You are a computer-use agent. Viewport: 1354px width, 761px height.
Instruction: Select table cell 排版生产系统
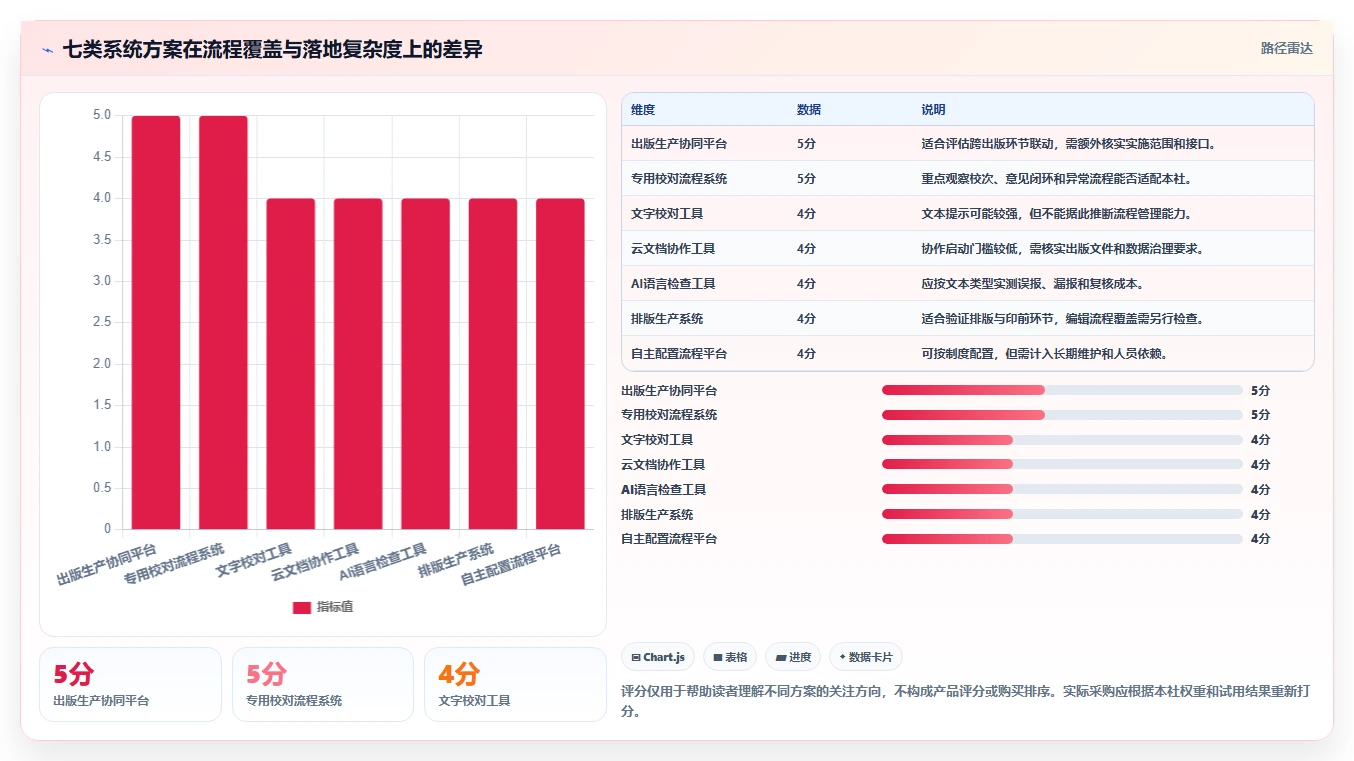pos(667,319)
